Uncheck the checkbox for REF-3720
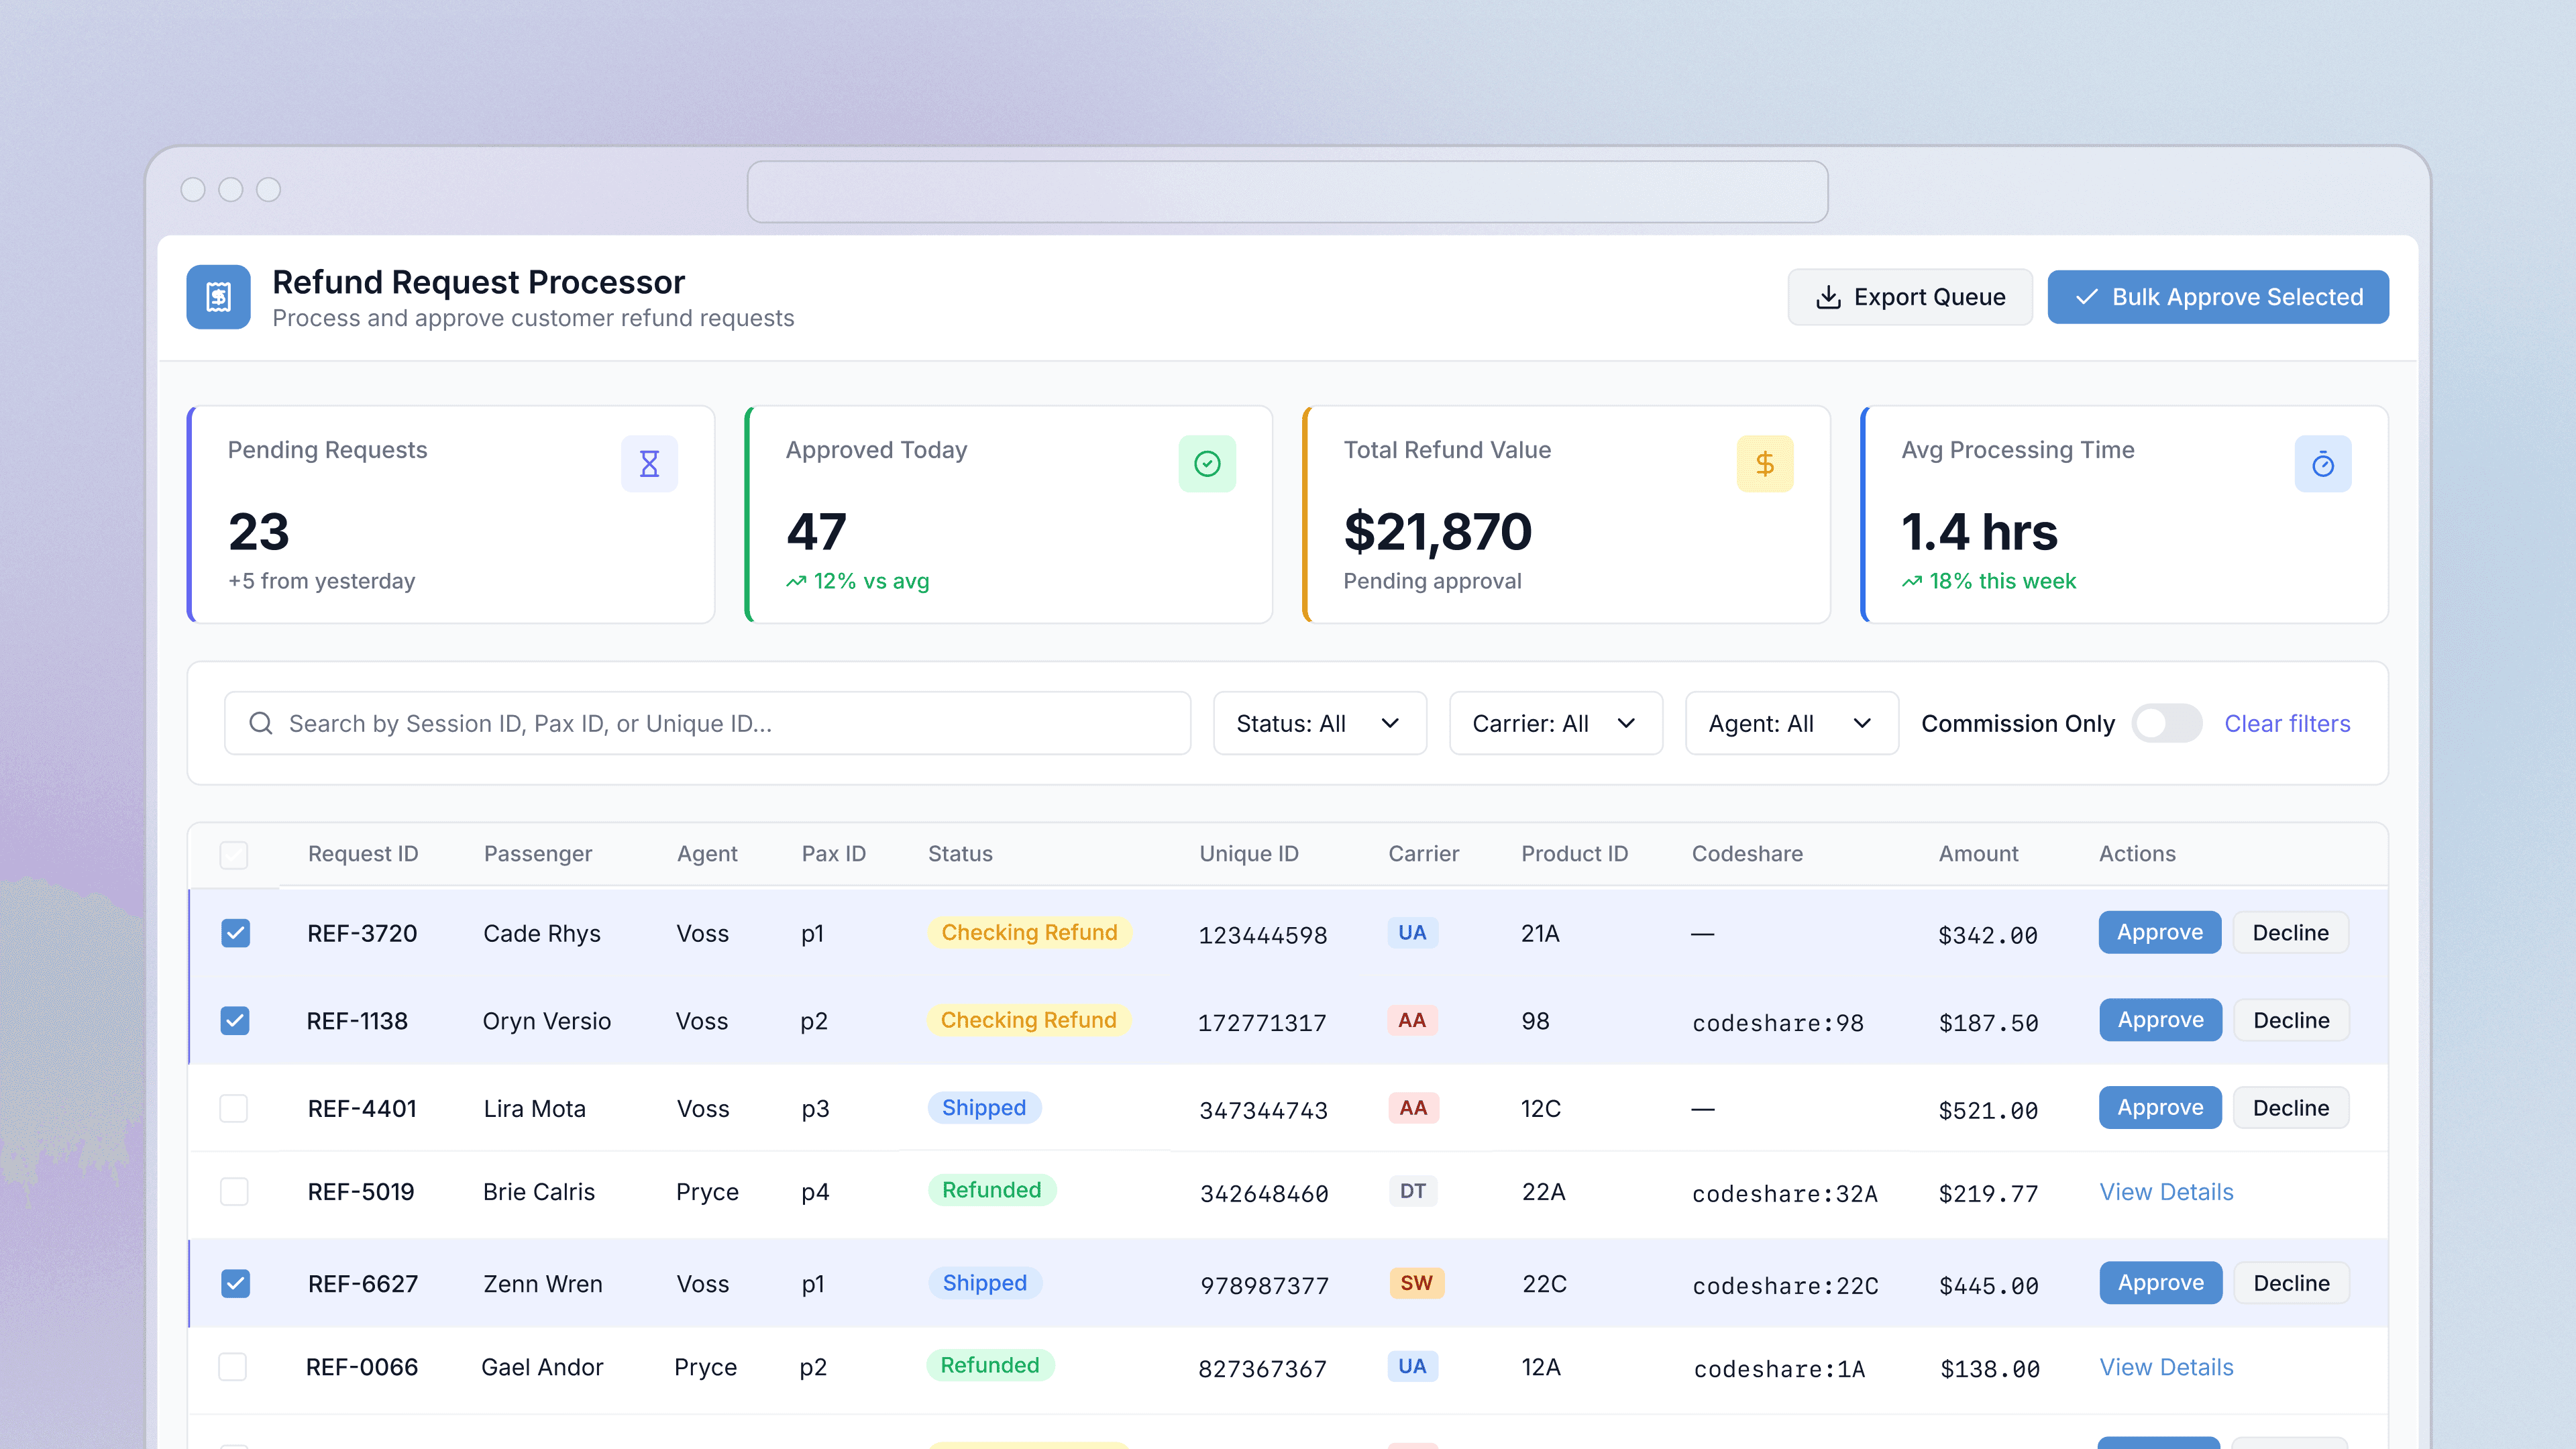Image resolution: width=2576 pixels, height=1449 pixels. (x=236, y=933)
